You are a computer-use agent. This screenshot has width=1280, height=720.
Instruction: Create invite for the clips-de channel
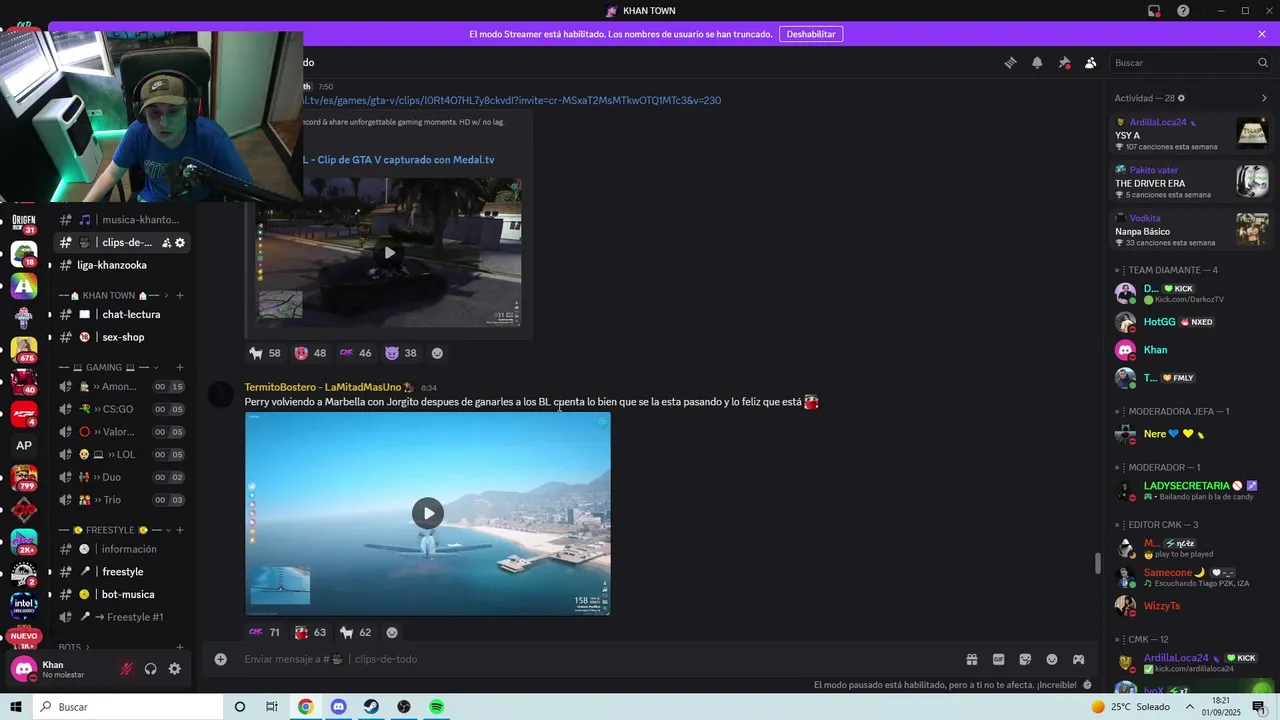click(x=166, y=242)
